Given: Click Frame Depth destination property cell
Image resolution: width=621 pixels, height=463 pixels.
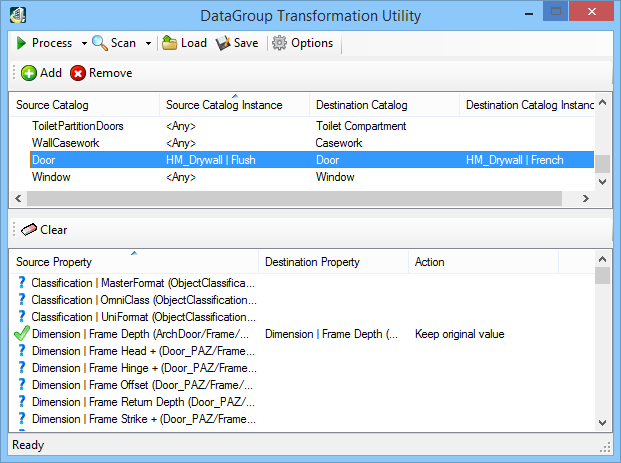Looking at the screenshot, I should pos(331,334).
